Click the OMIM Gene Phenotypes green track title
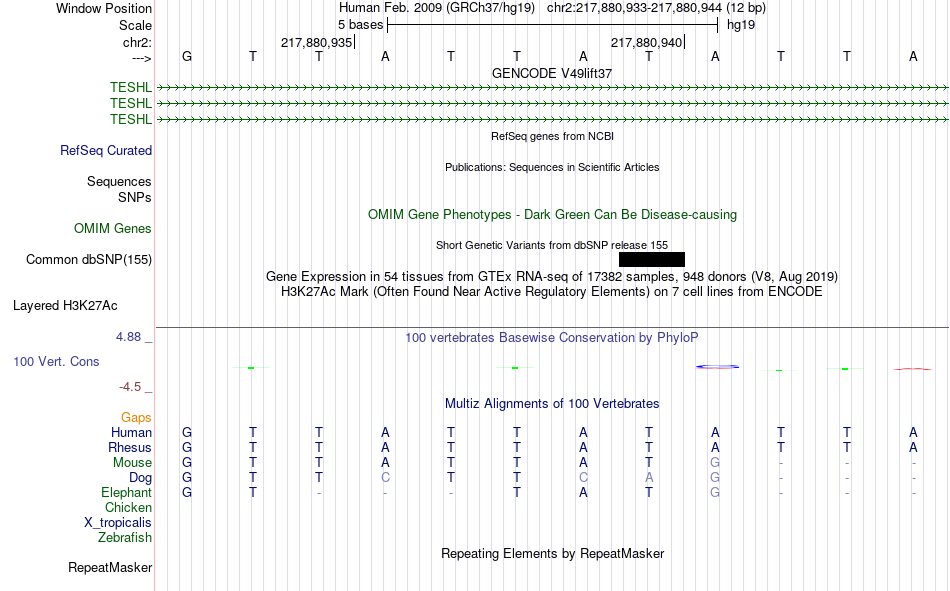Screen dimensions: 950x591 (x=553, y=215)
